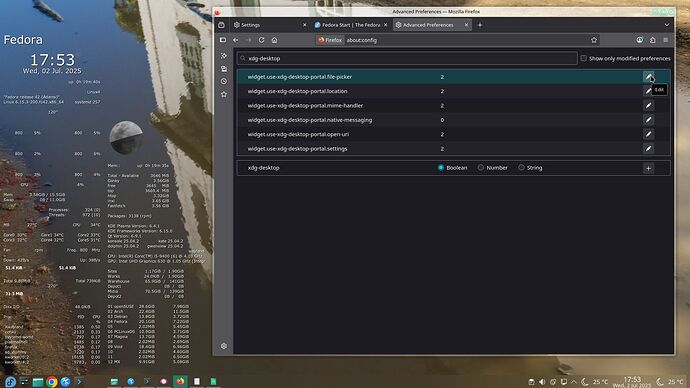Image resolution: width=690 pixels, height=388 pixels.
Task: Edit the portal.settings preference pencil icon
Action: (648, 149)
